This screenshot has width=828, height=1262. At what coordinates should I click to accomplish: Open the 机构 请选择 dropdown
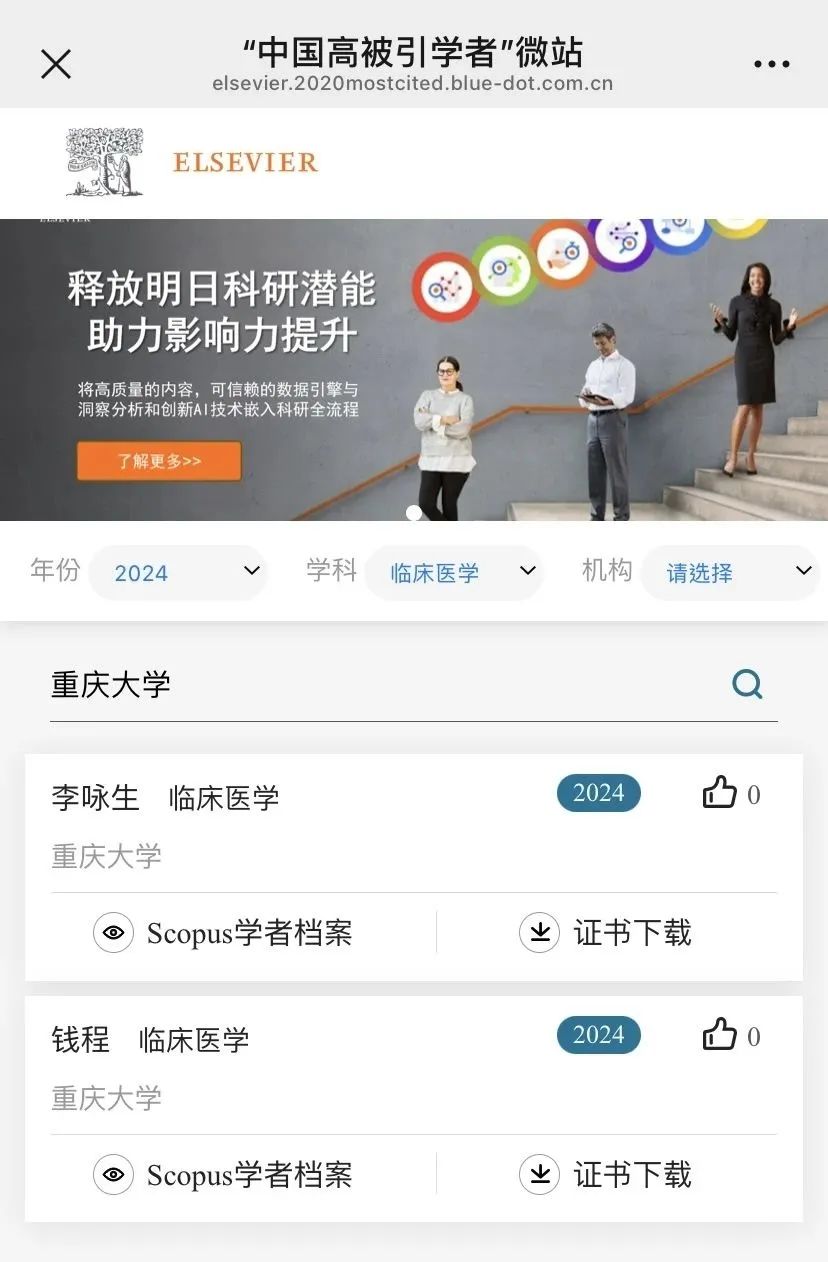pyautogui.click(x=730, y=572)
